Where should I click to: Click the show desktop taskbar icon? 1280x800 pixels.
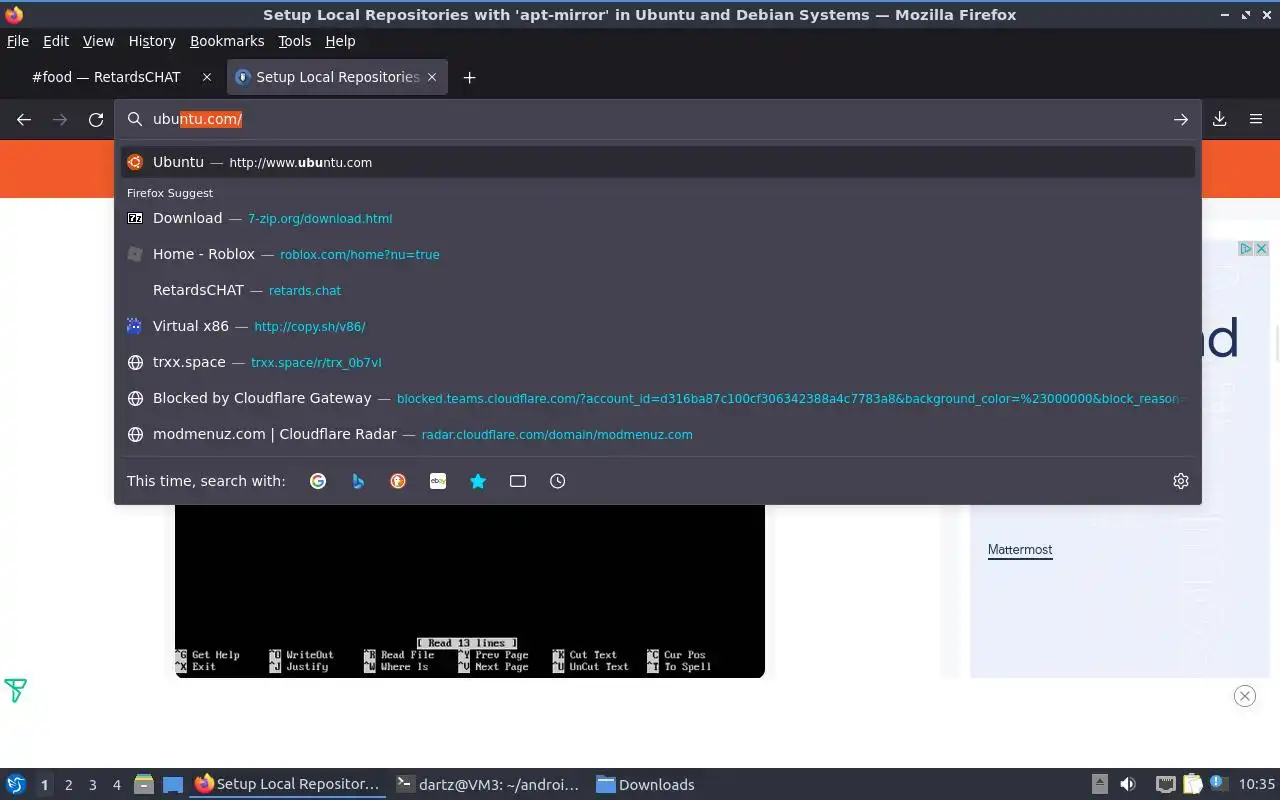(x=173, y=784)
